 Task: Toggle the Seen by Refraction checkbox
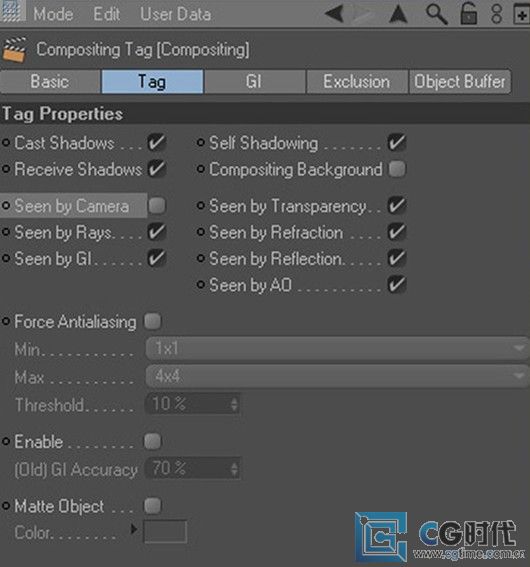(x=397, y=232)
